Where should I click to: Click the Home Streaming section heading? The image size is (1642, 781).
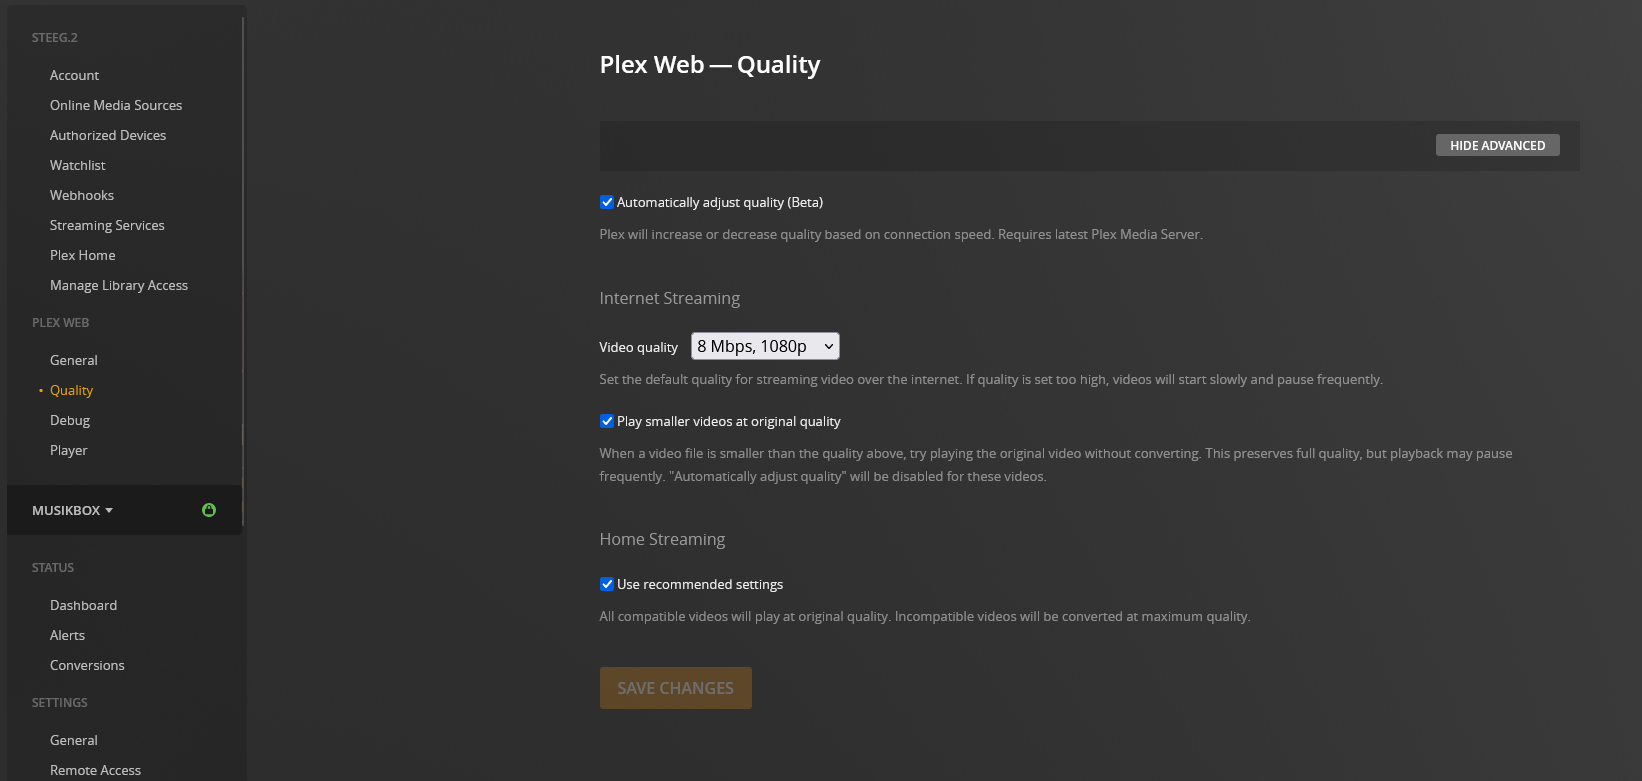pyautogui.click(x=662, y=539)
